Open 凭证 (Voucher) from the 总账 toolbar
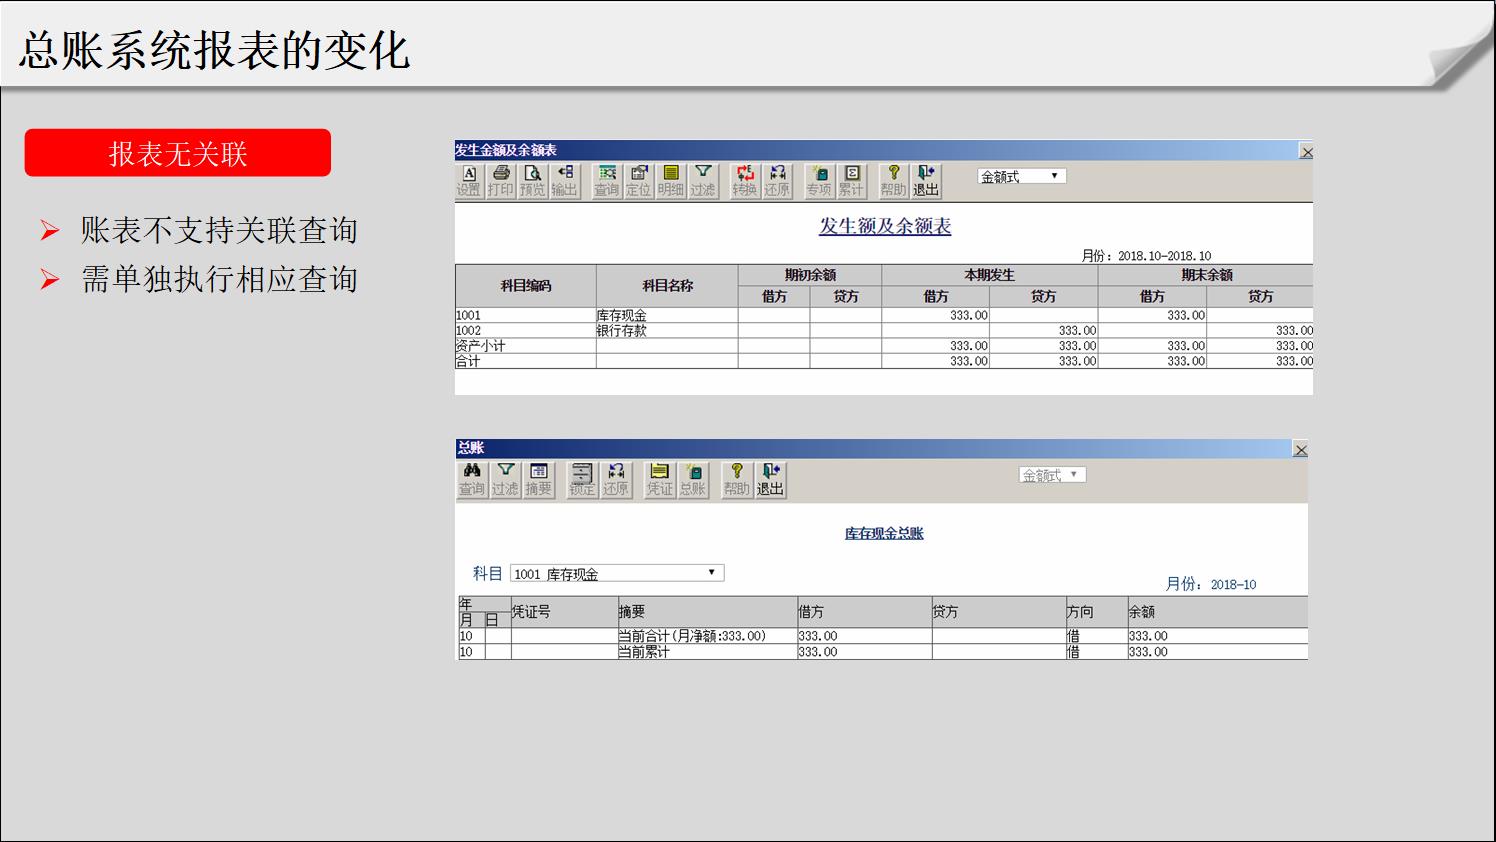The image size is (1496, 842). 659,480
